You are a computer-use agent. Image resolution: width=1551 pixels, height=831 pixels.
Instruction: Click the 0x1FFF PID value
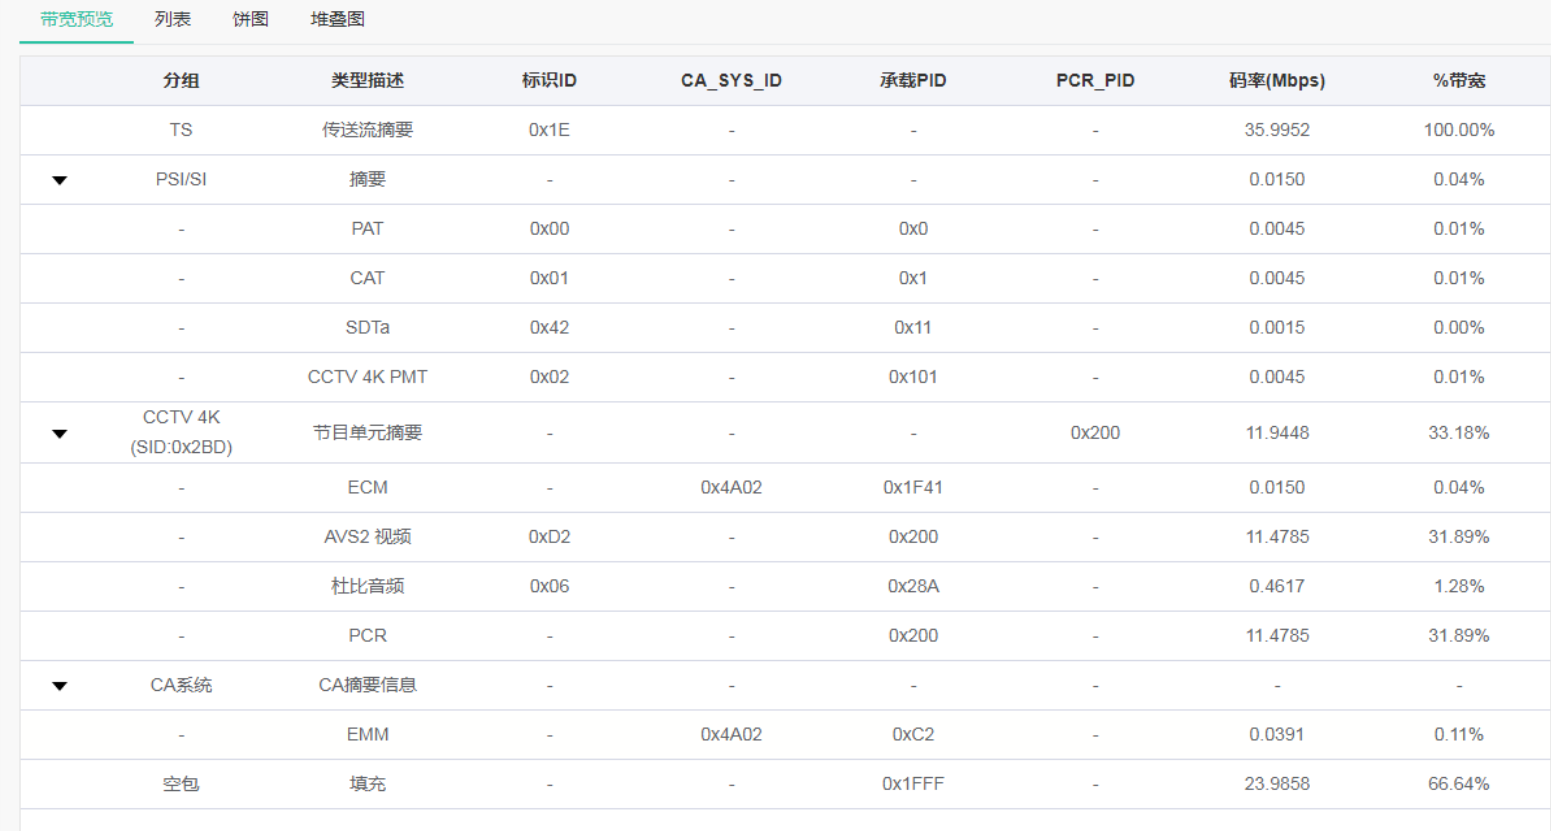coord(913,784)
